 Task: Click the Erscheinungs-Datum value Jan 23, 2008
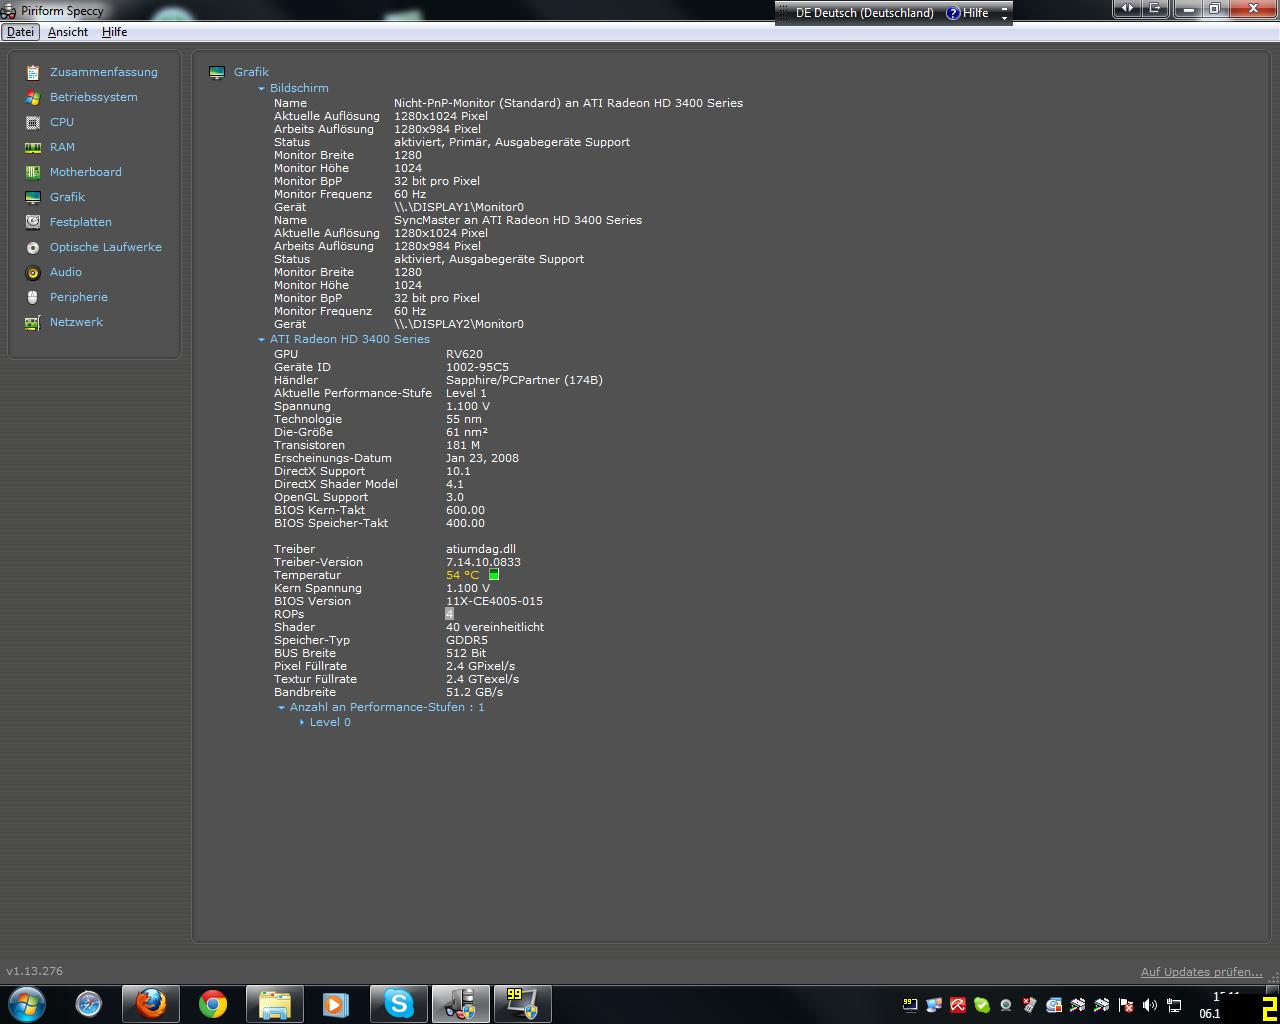point(482,458)
